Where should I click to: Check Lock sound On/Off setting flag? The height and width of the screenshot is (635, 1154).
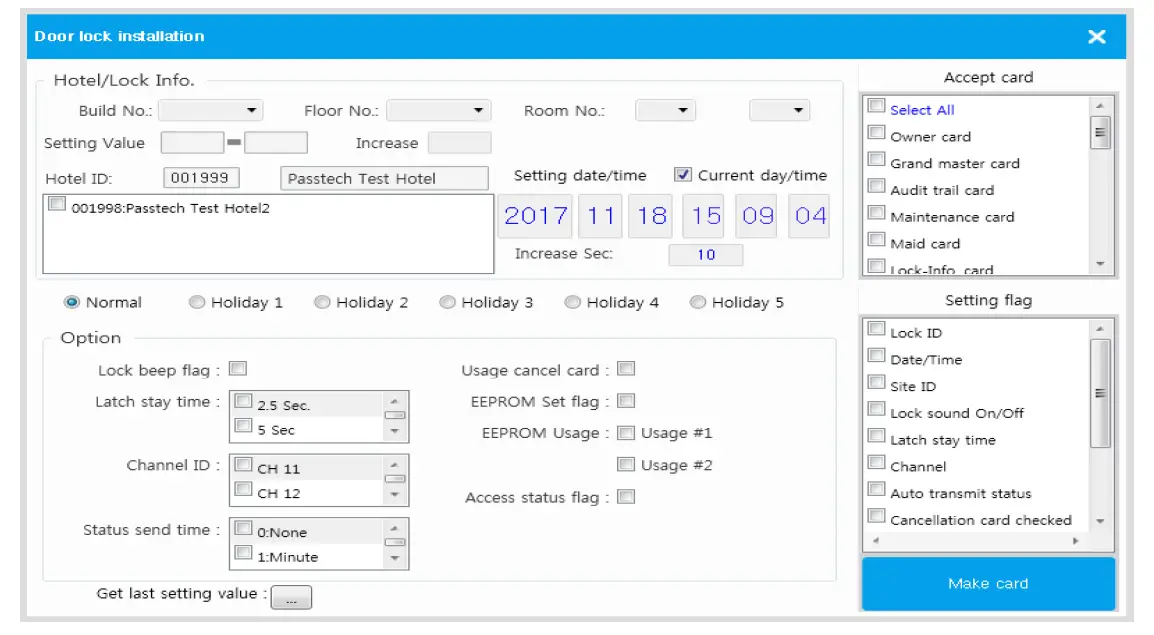pos(876,408)
